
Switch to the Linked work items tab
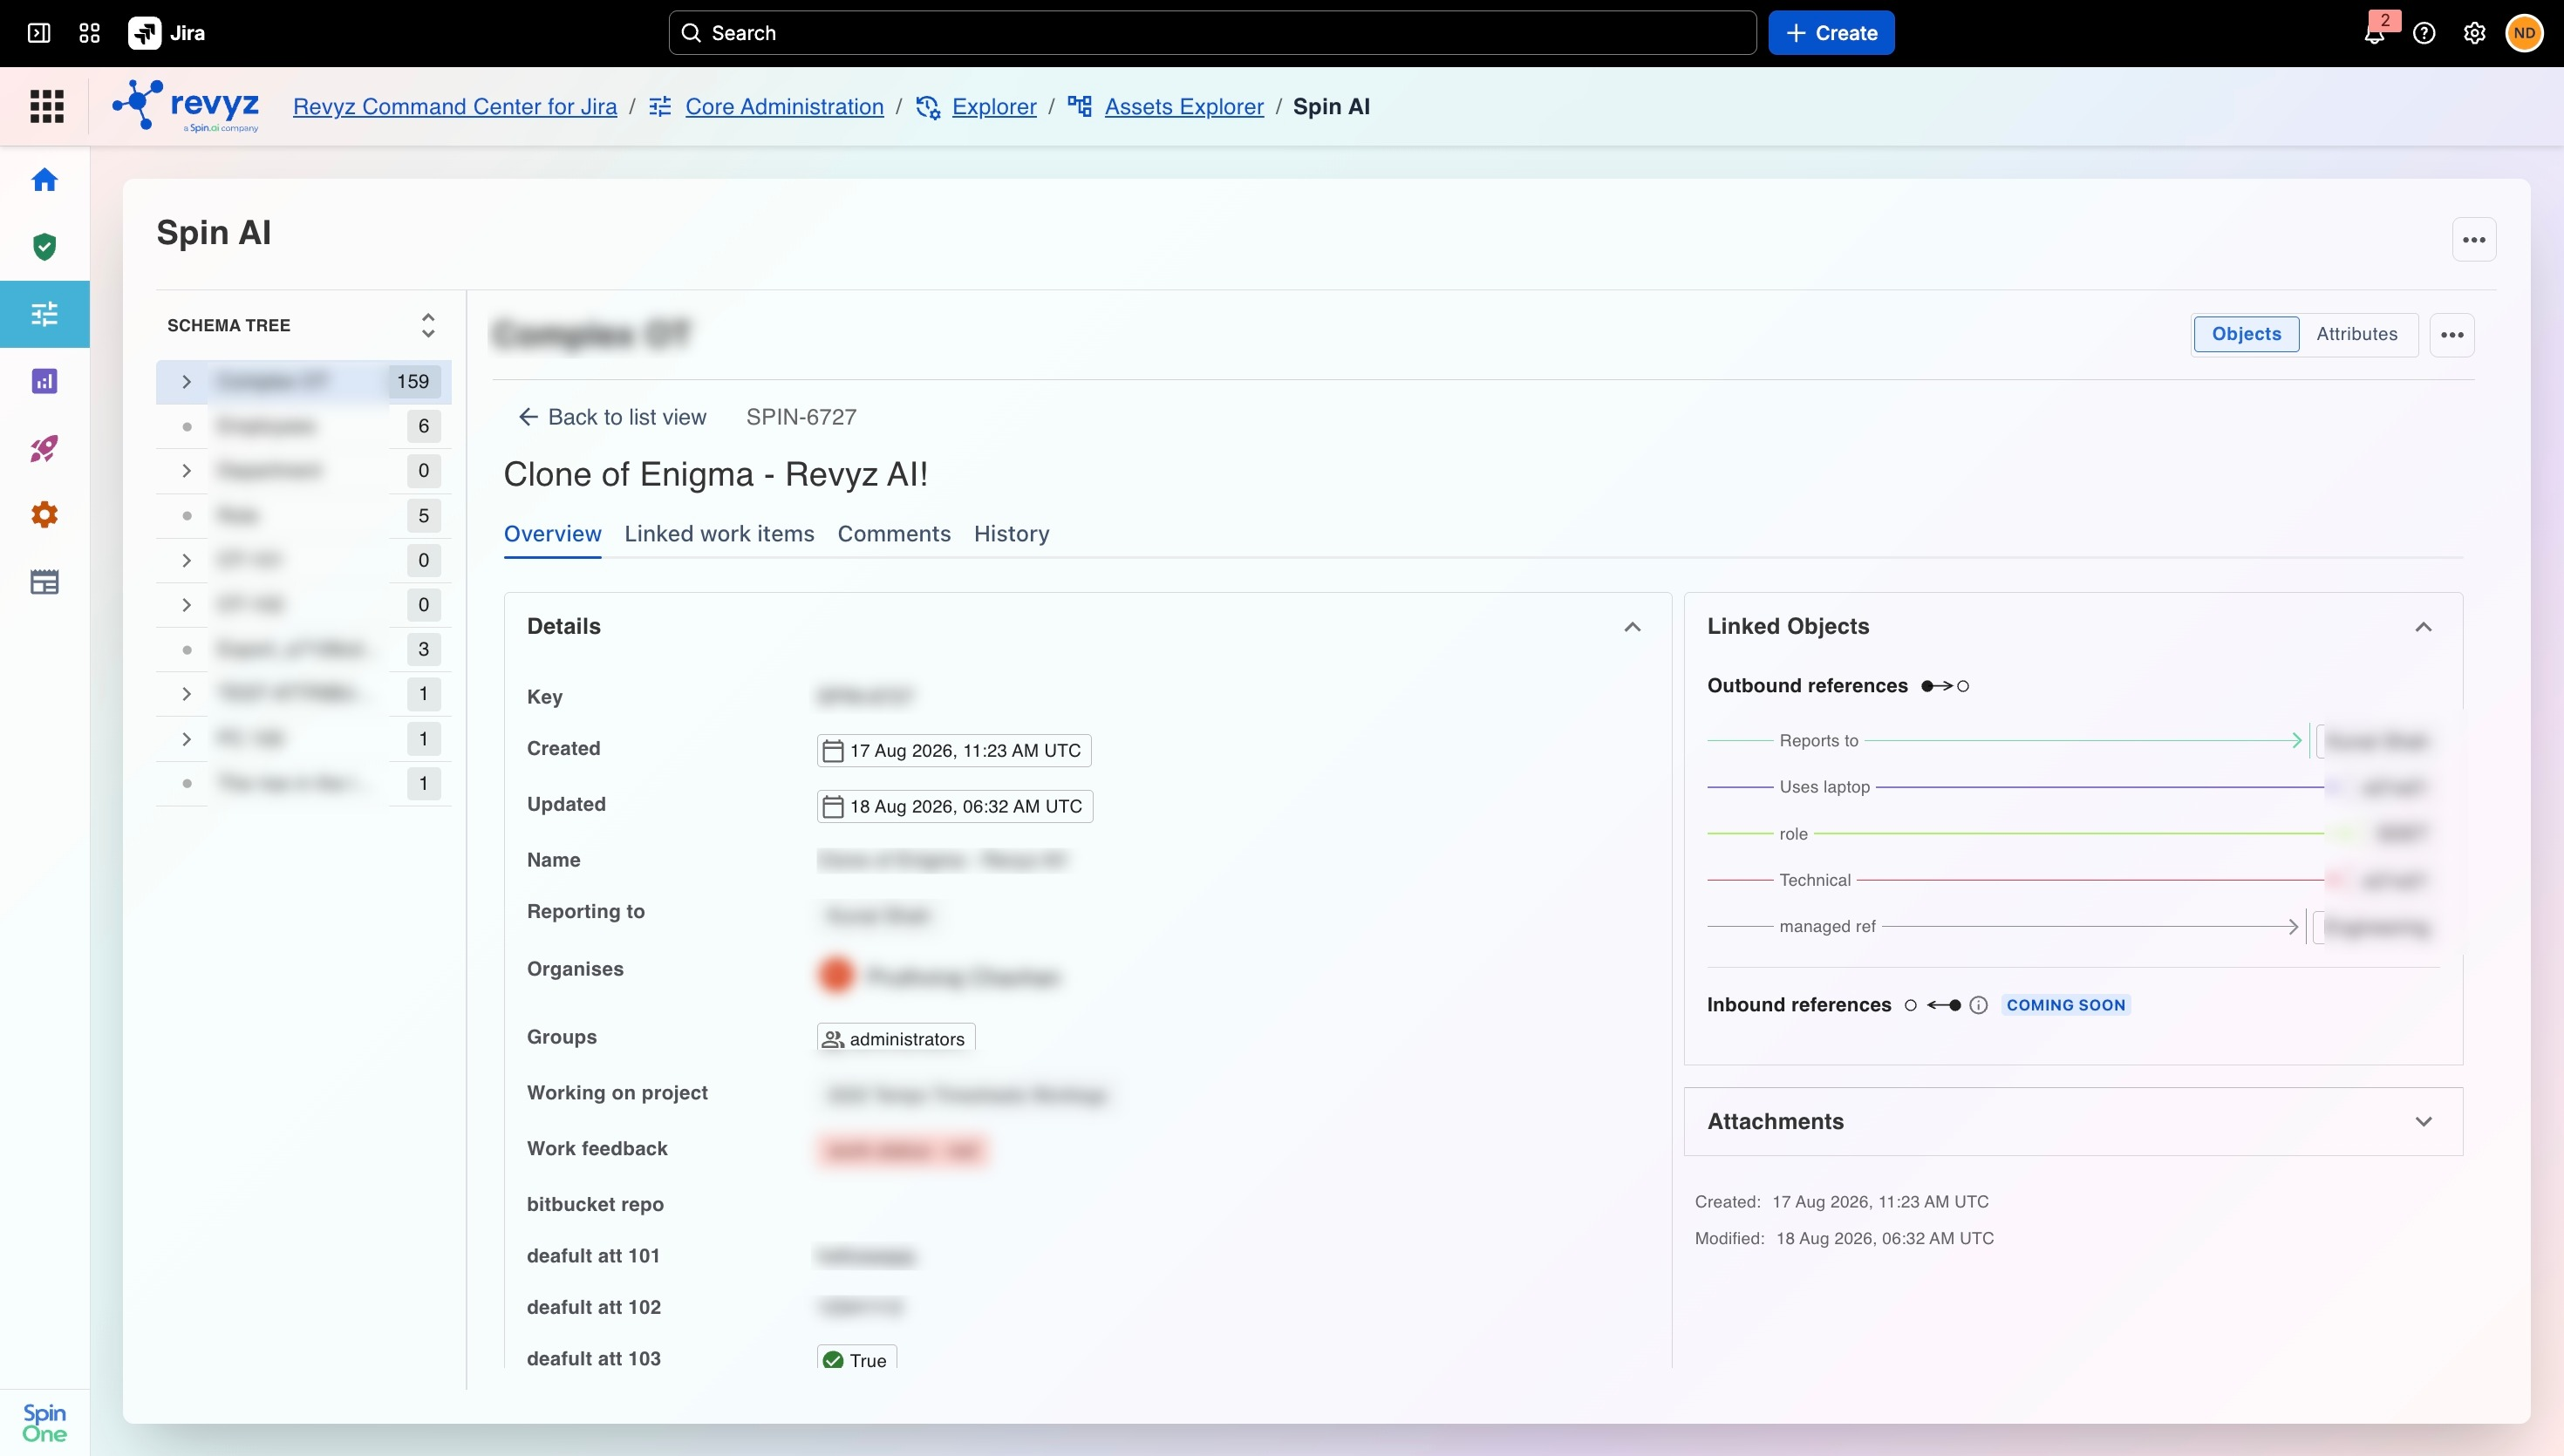(x=719, y=534)
